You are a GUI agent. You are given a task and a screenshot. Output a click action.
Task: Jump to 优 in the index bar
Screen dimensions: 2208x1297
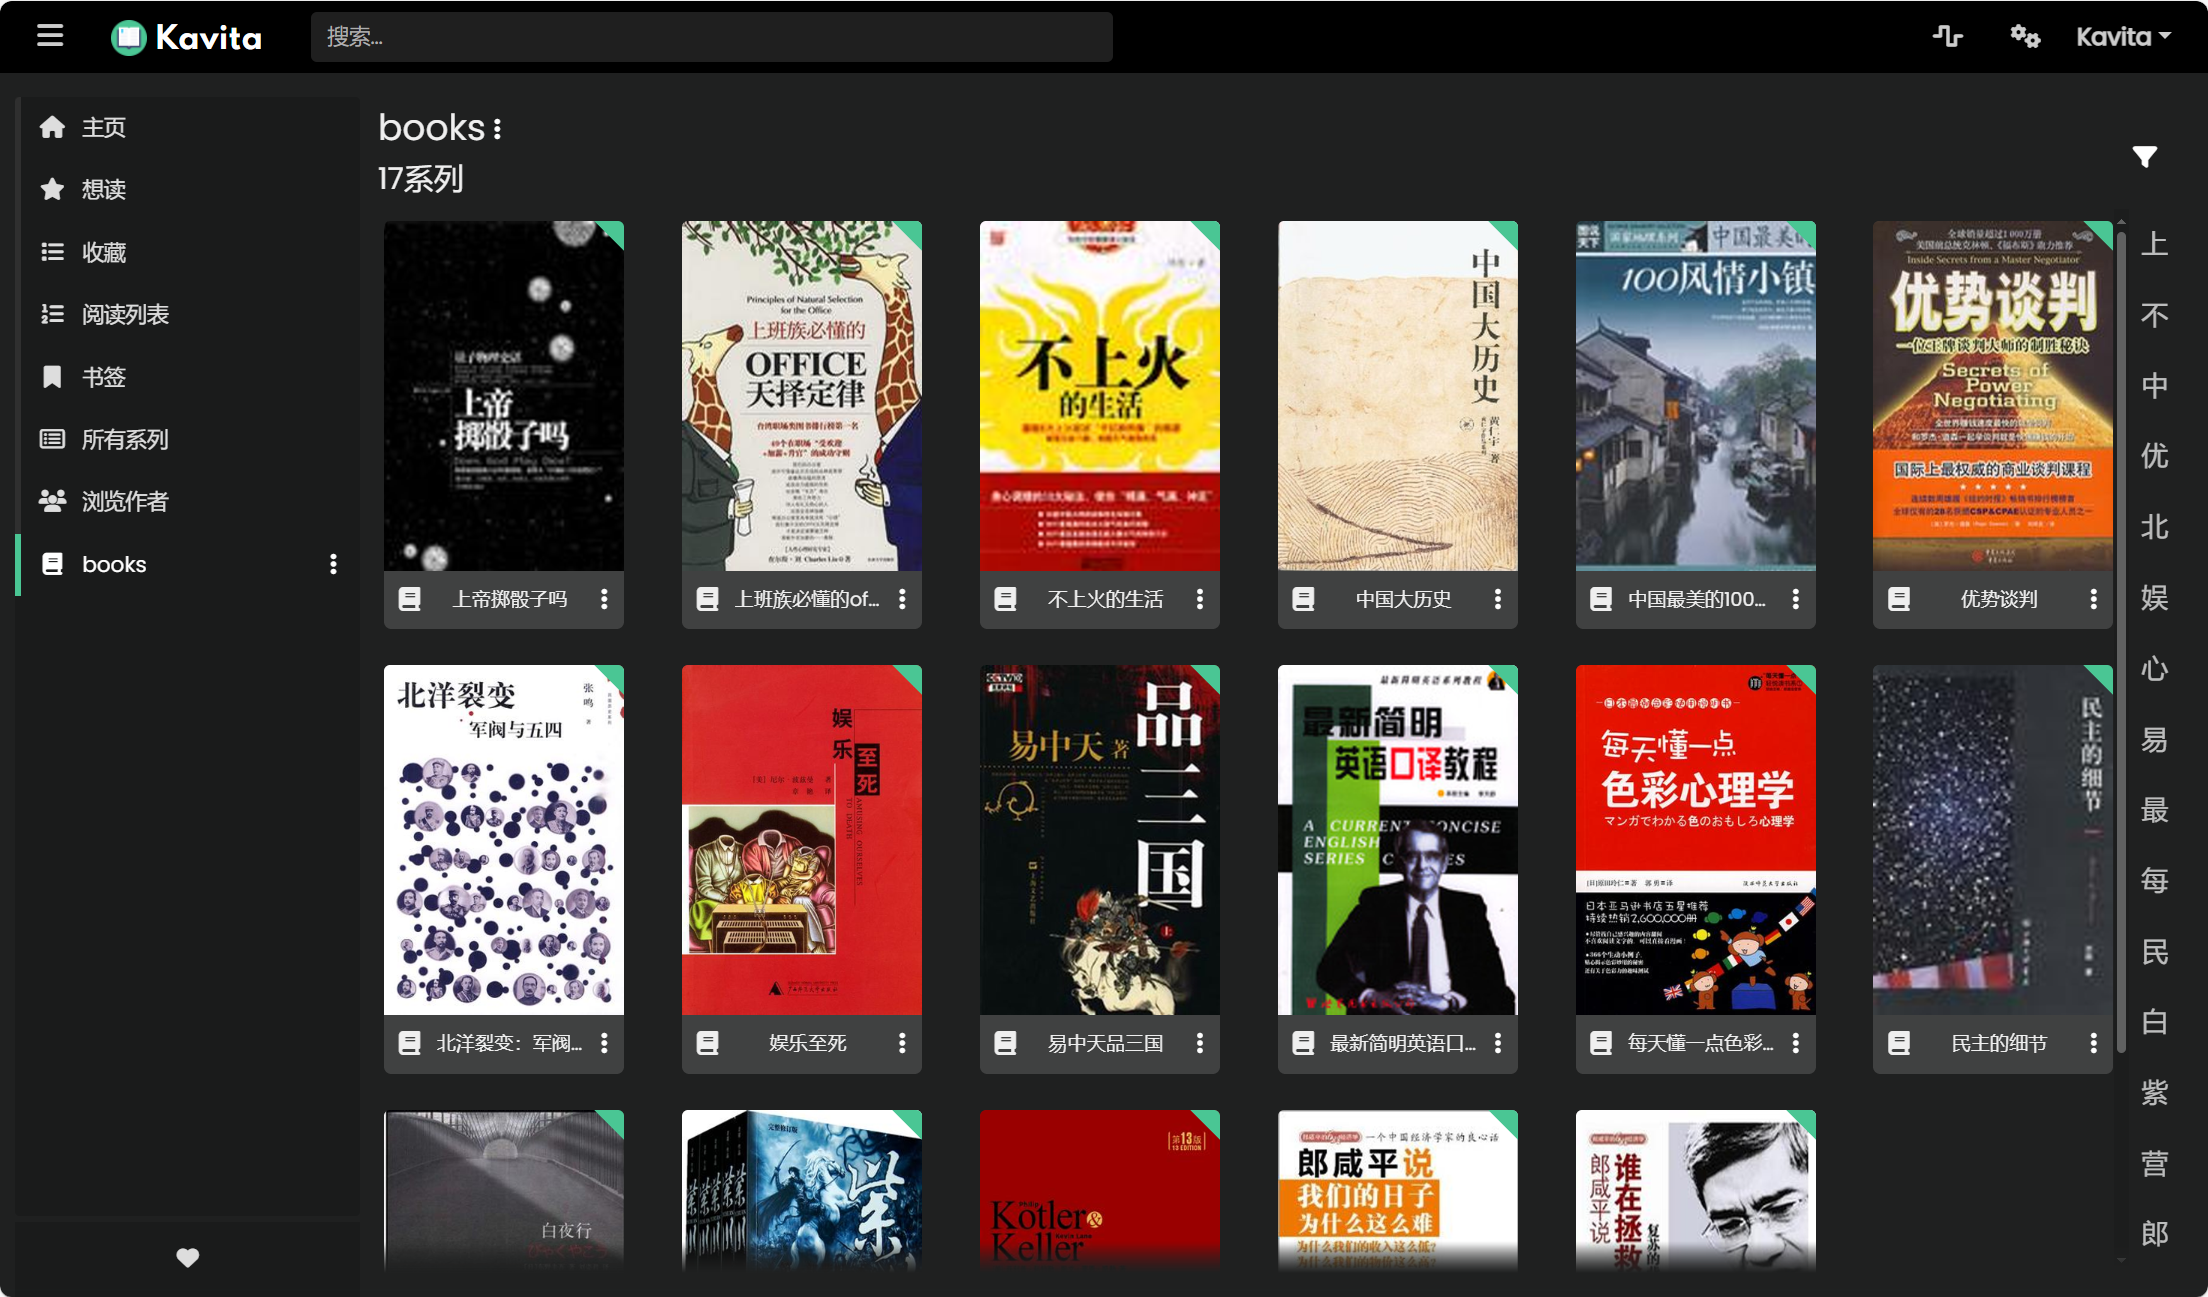tap(2154, 456)
